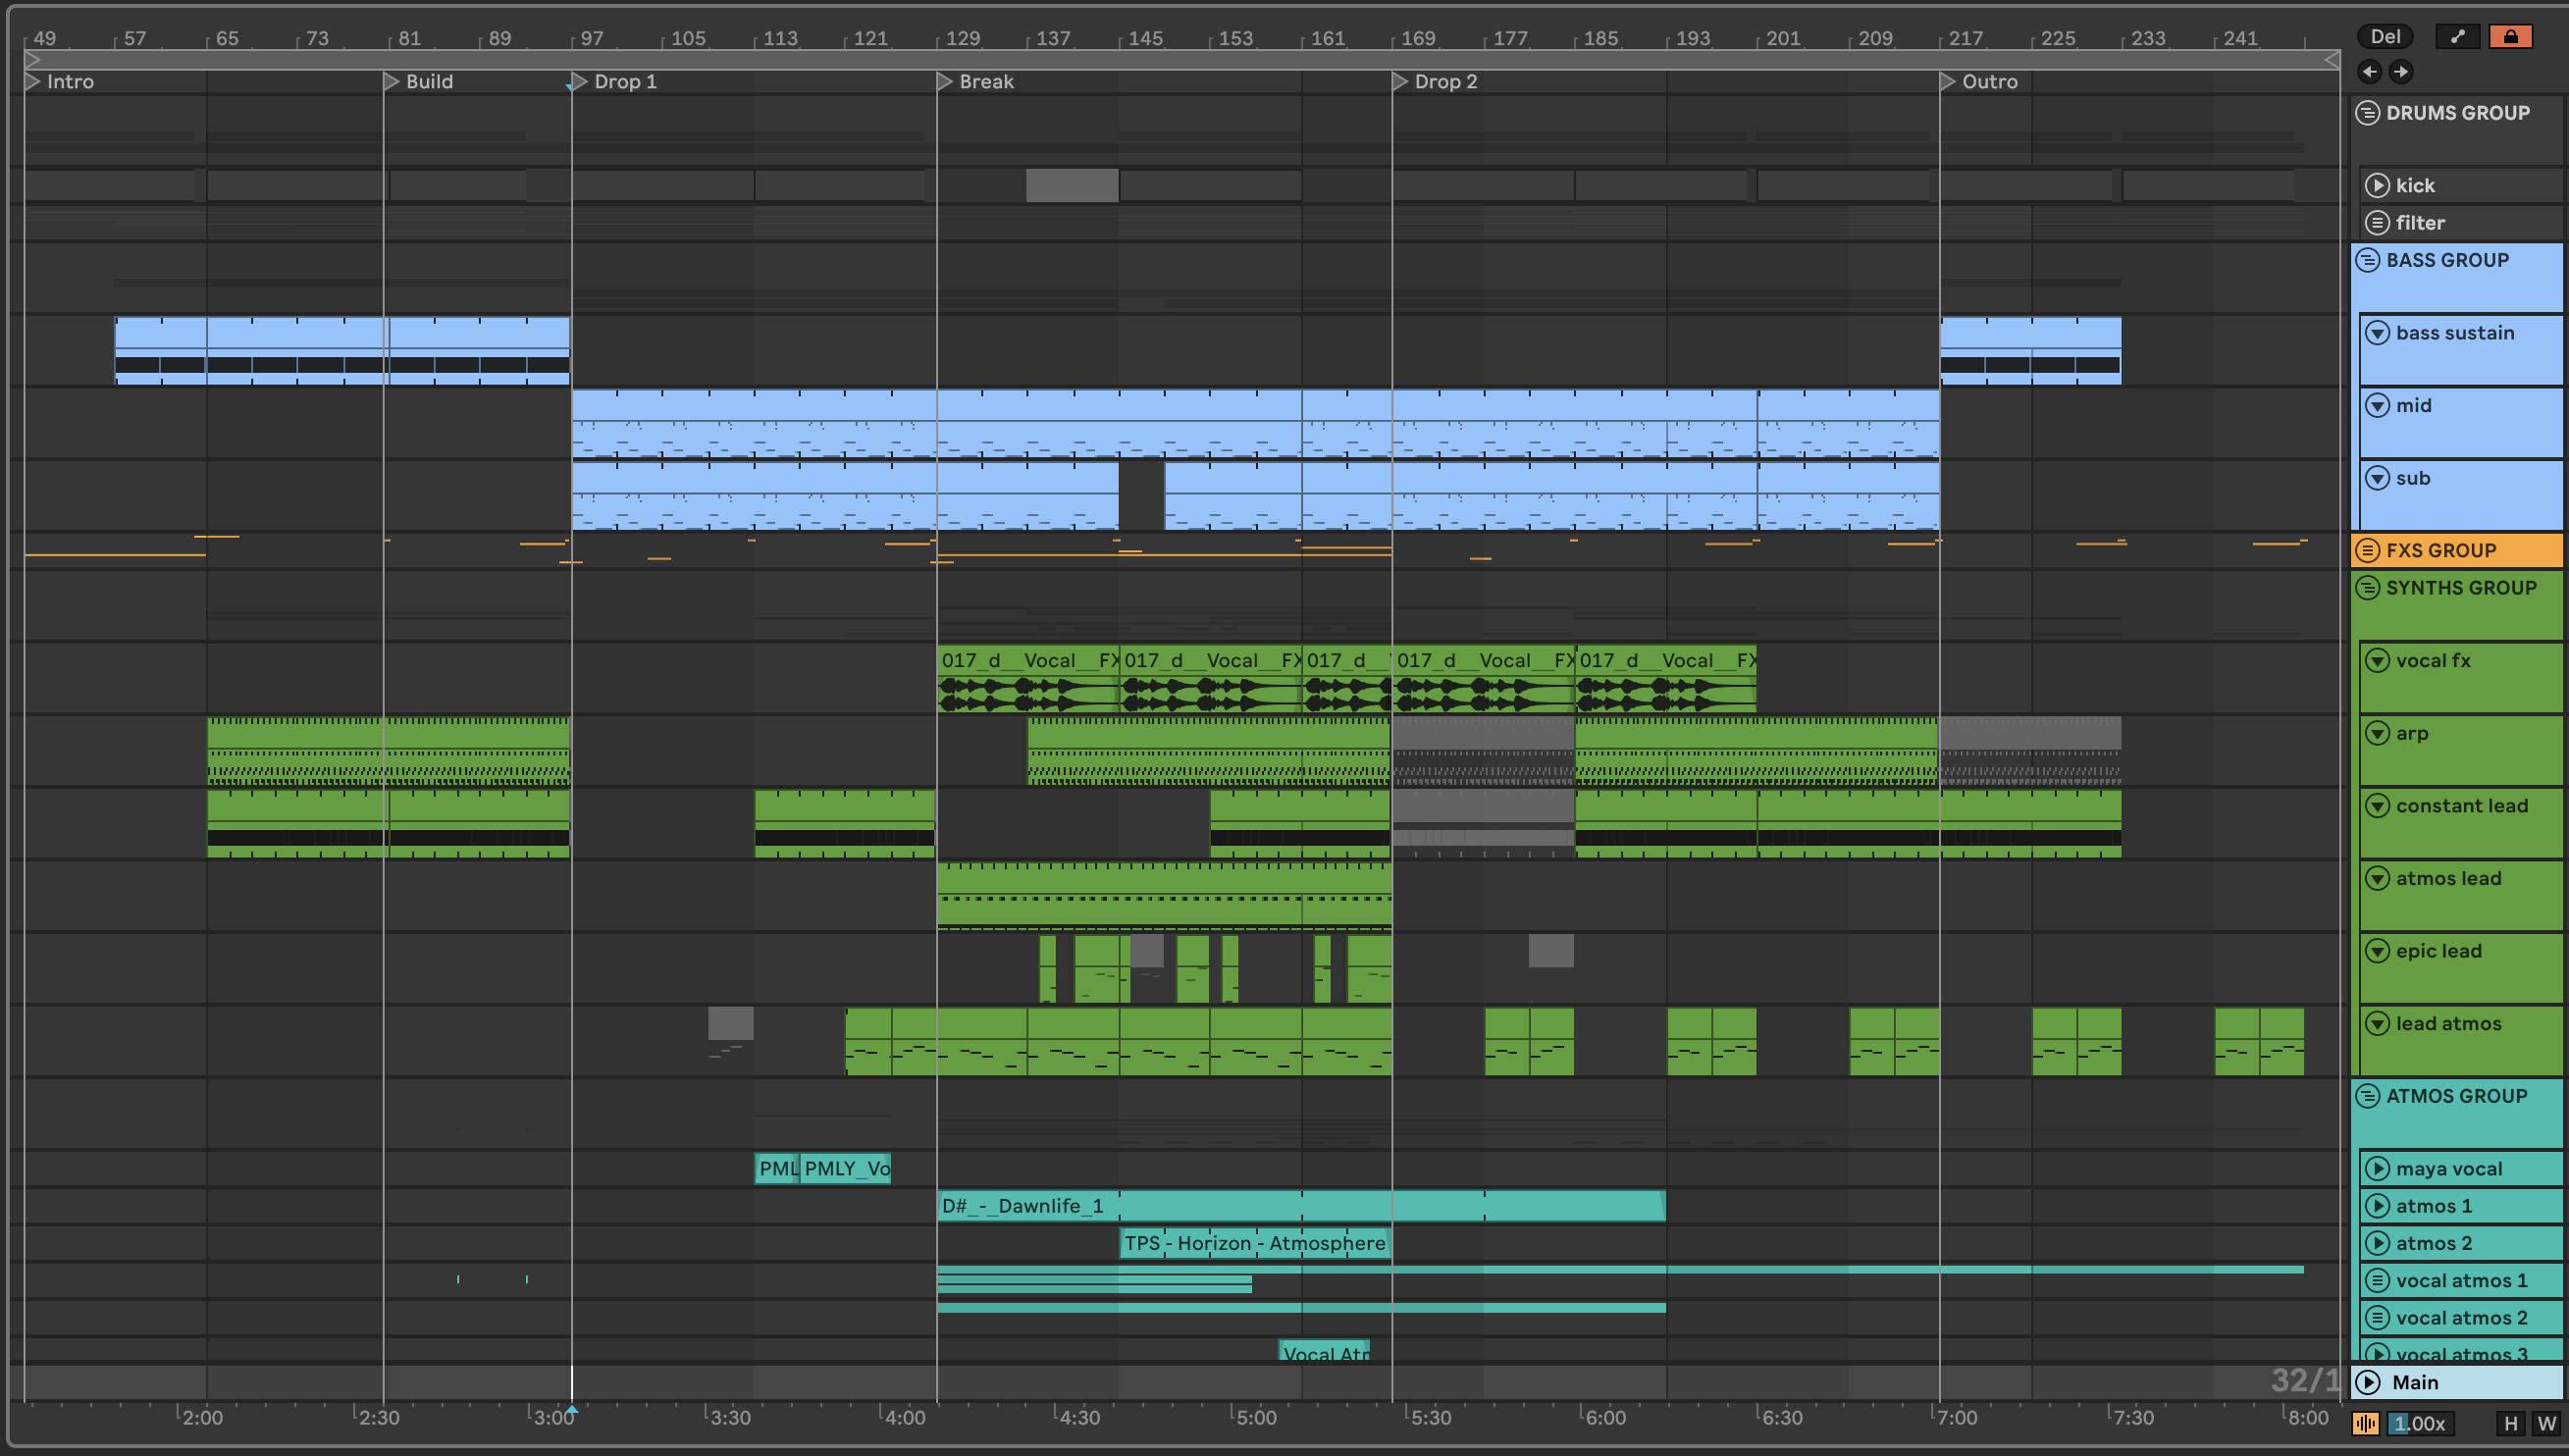2569x1456 pixels.
Task: Select the TPS - Horizon - Atmosphere clip
Action: coord(1255,1243)
